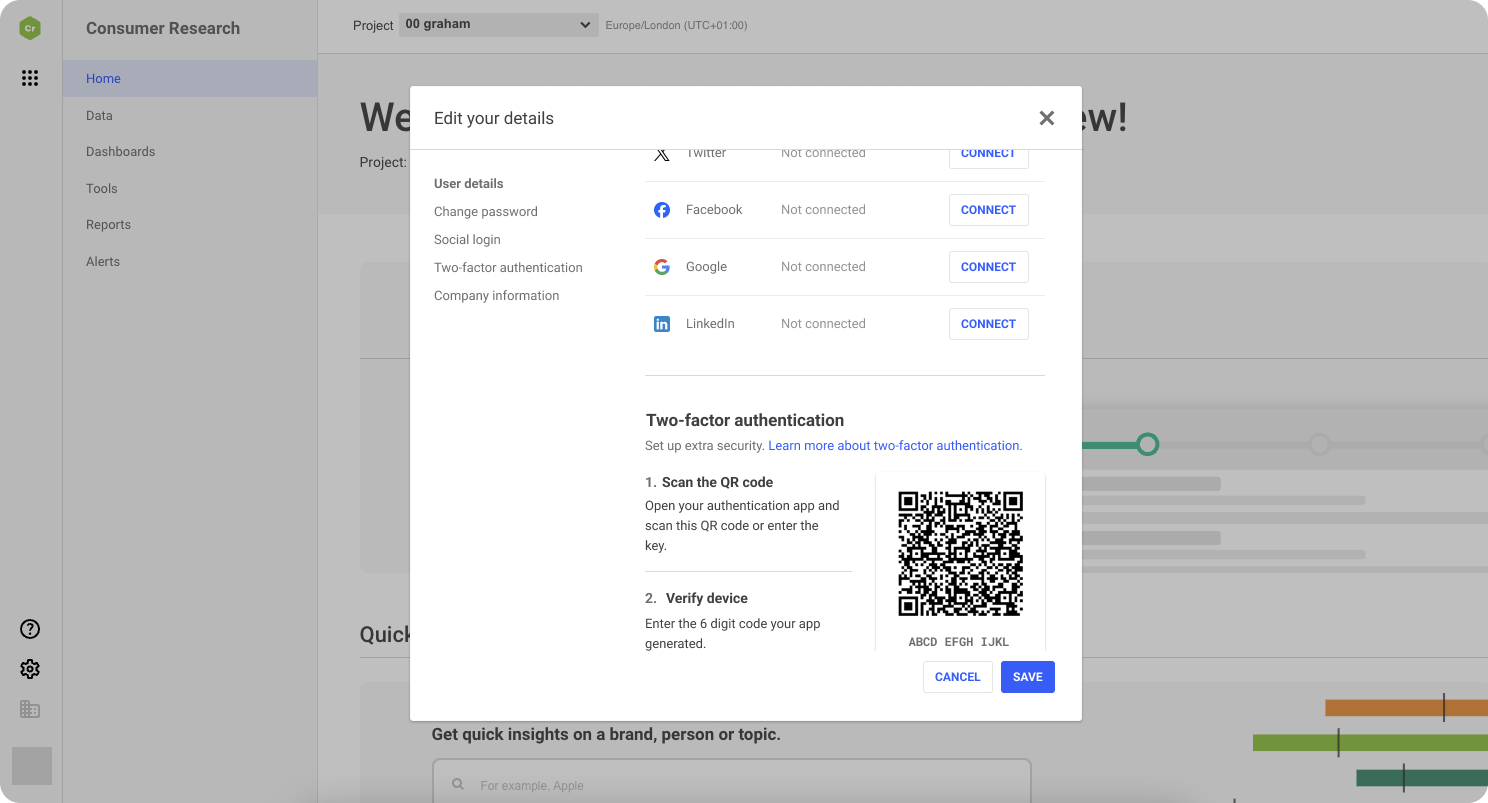The image size is (1488, 803).
Task: Go to Home in the sidebar
Action: coord(190,79)
